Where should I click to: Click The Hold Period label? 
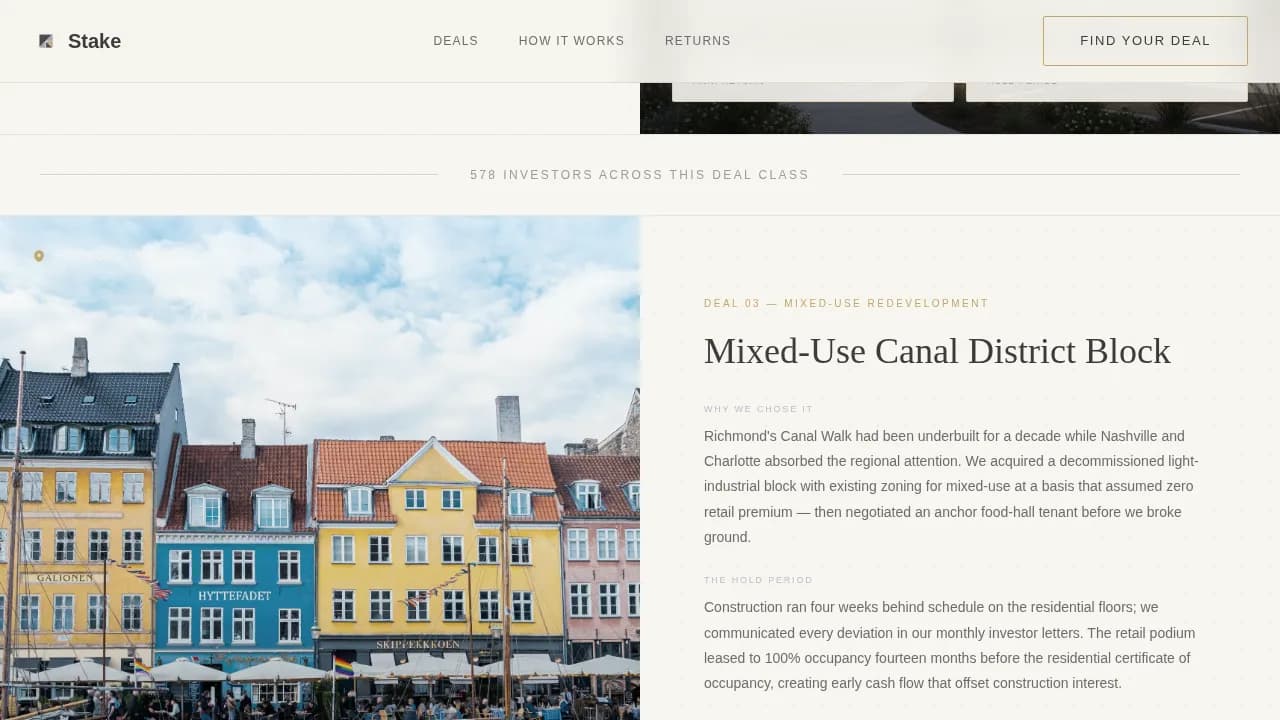coord(758,580)
